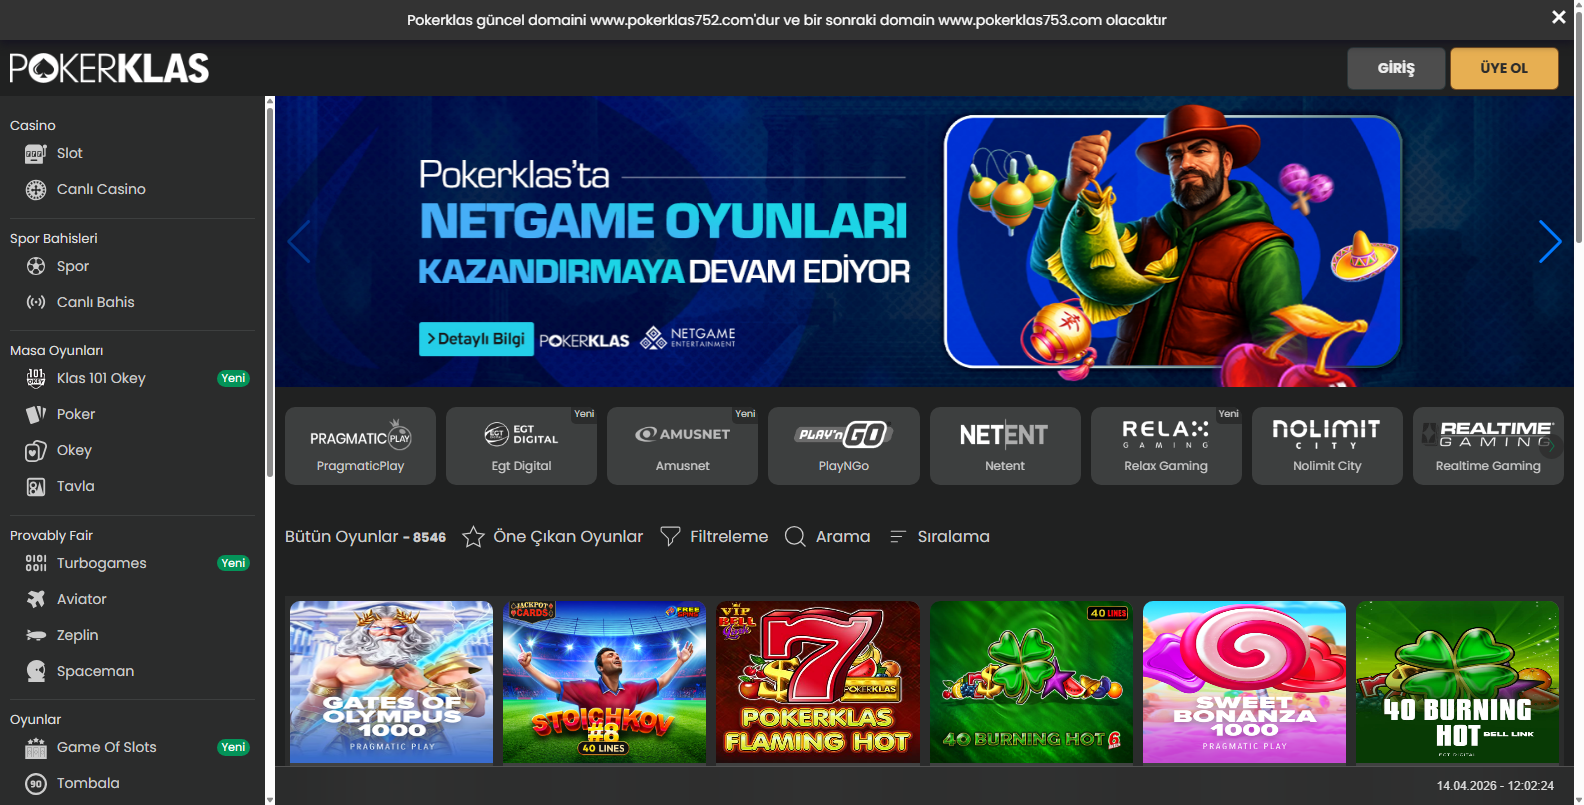Open the Slot menu label

pyautogui.click(x=70, y=153)
